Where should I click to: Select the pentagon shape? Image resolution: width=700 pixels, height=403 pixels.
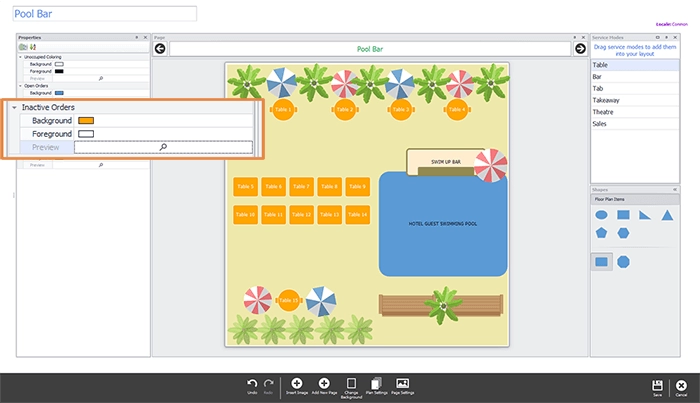601,233
